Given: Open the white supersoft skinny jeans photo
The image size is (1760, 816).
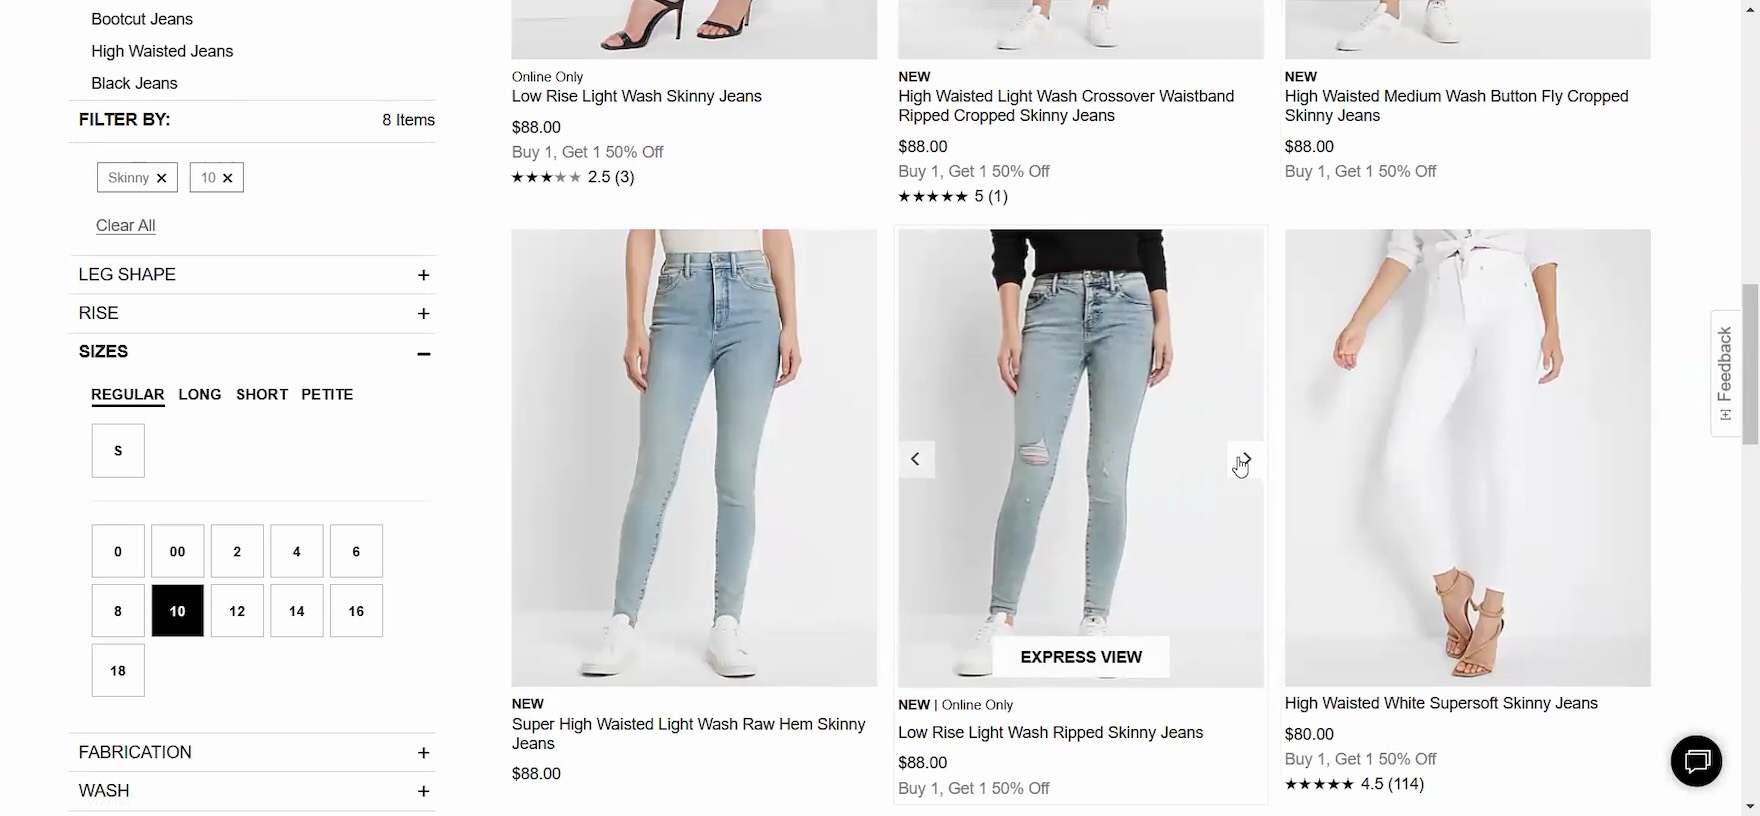Looking at the screenshot, I should tap(1467, 457).
